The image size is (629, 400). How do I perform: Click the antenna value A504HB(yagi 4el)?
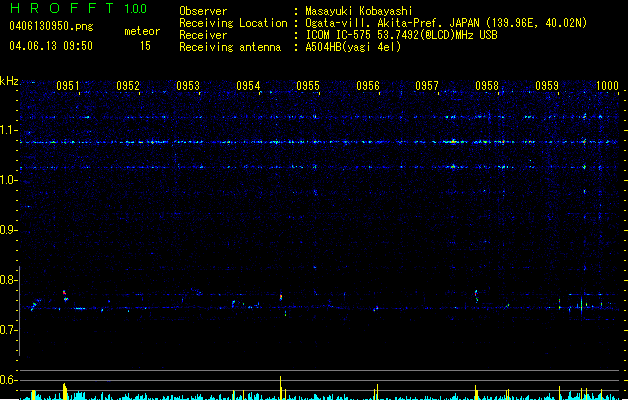pyautogui.click(x=353, y=47)
